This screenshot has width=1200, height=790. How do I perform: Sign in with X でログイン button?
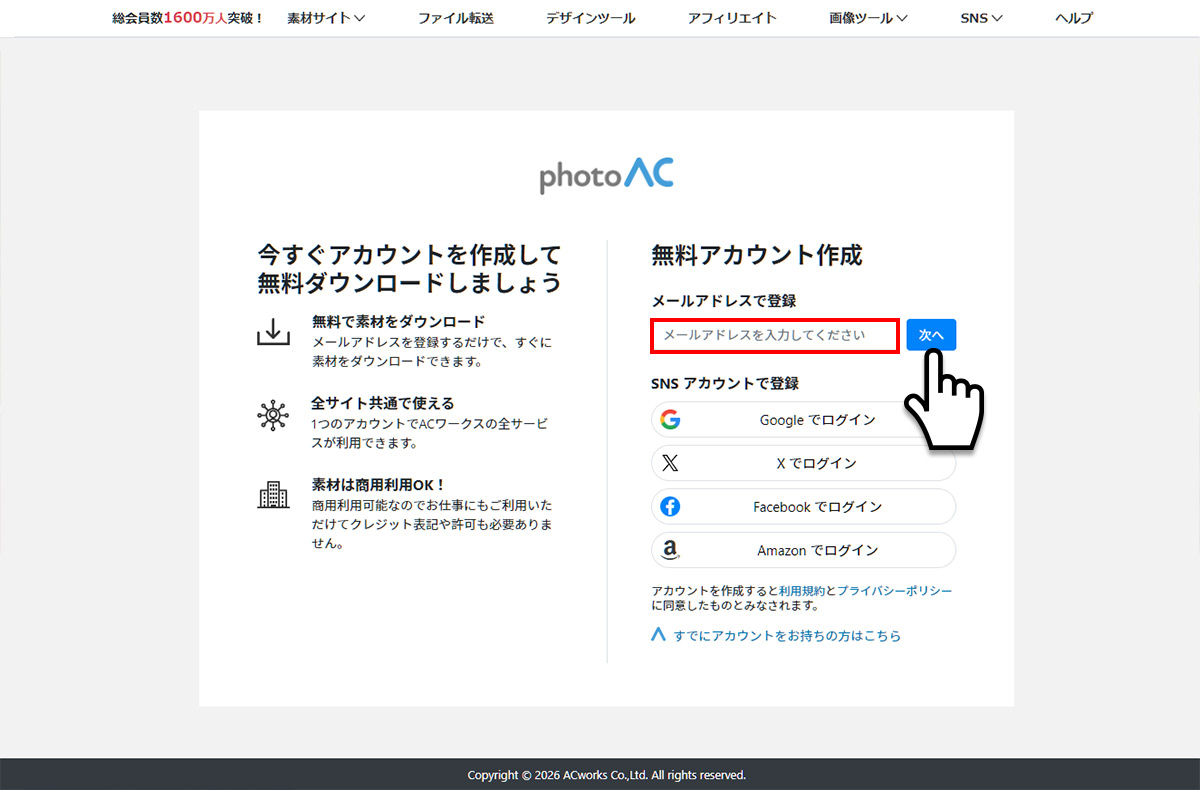803,463
